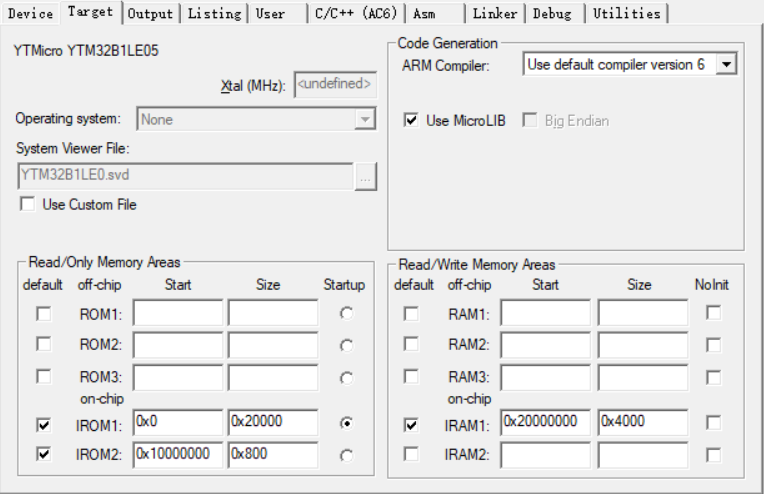764x494 pixels.
Task: Toggle the Use MicroLIB checkbox
Action: pyautogui.click(x=411, y=120)
